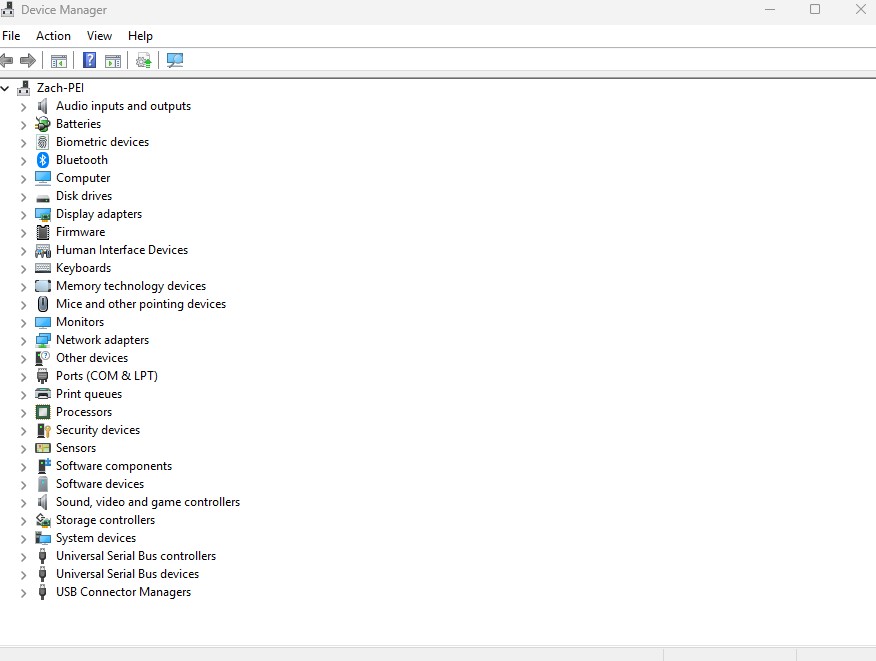Select Human Interface Devices entry
Image resolution: width=876 pixels, height=661 pixels.
(122, 250)
